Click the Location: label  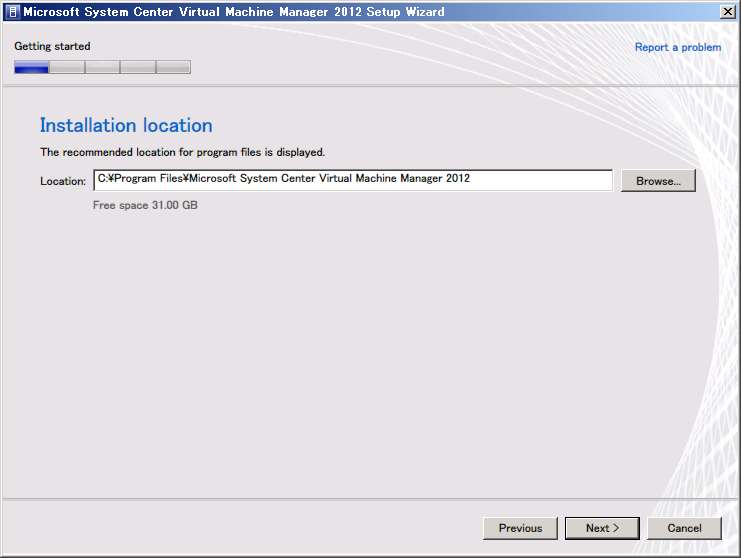click(63, 181)
